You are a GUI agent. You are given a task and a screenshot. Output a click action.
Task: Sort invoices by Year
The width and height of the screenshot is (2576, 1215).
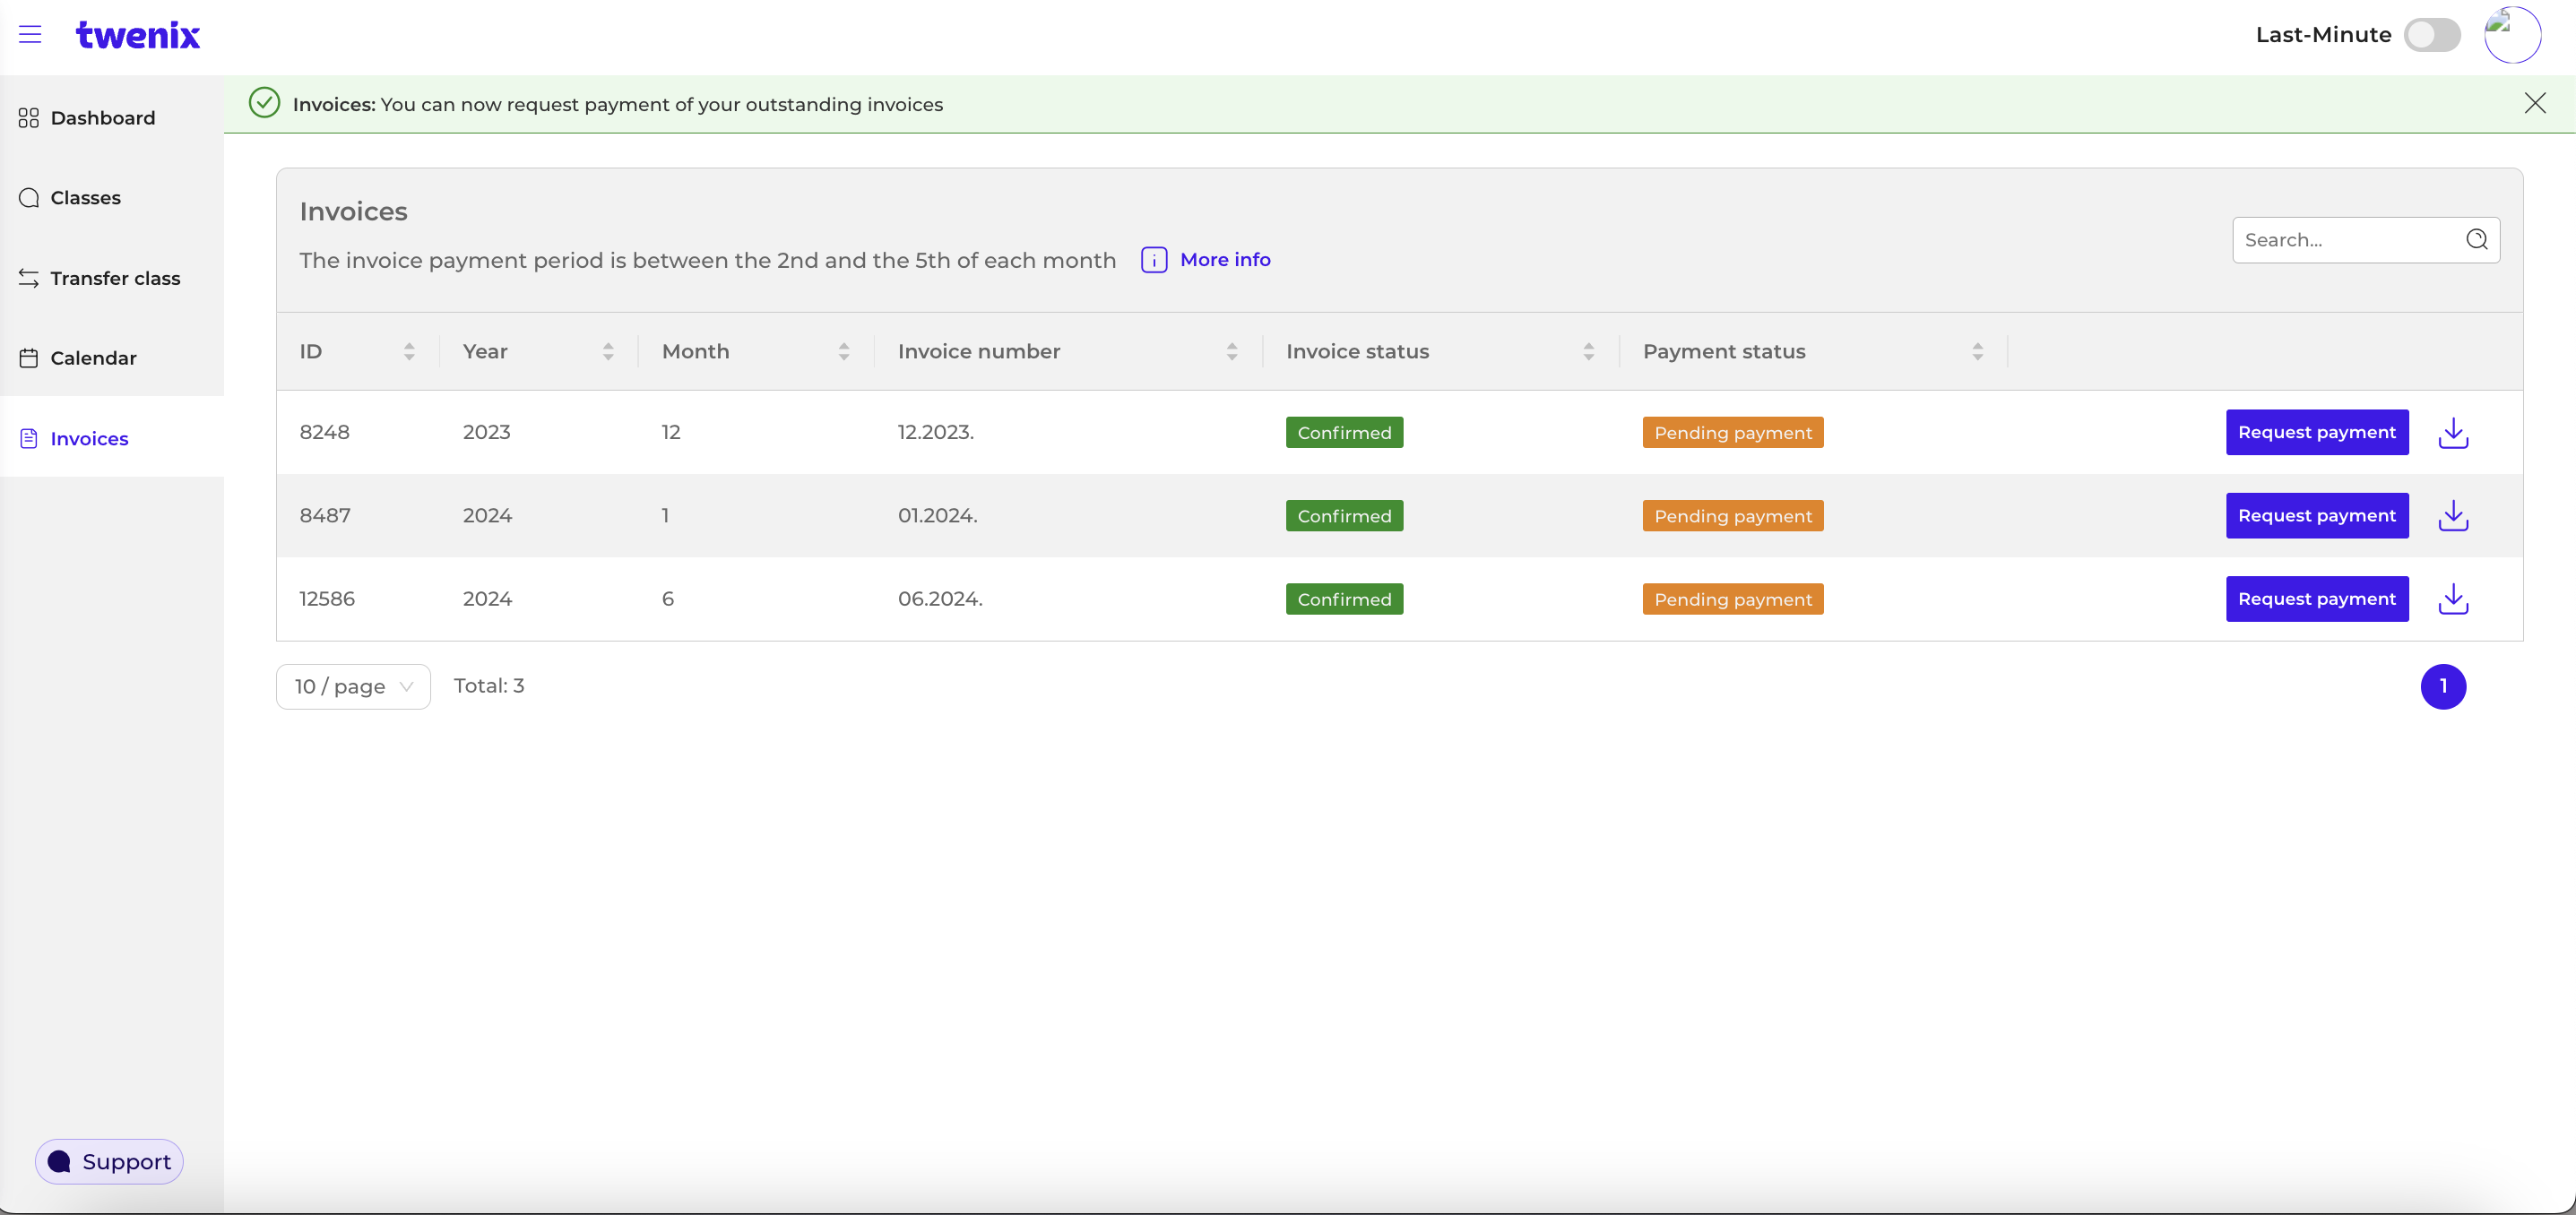(608, 351)
